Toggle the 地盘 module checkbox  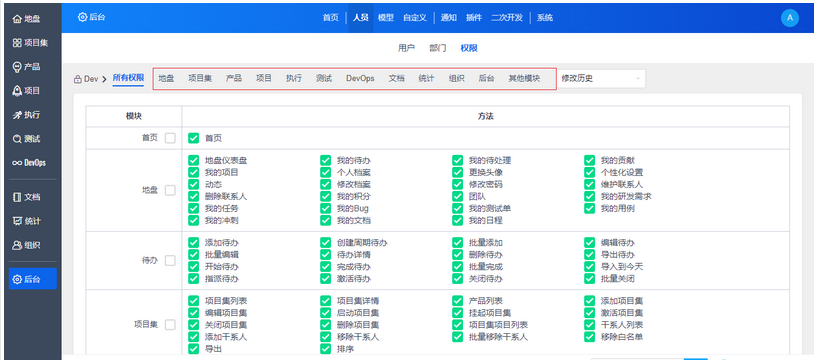tap(170, 190)
